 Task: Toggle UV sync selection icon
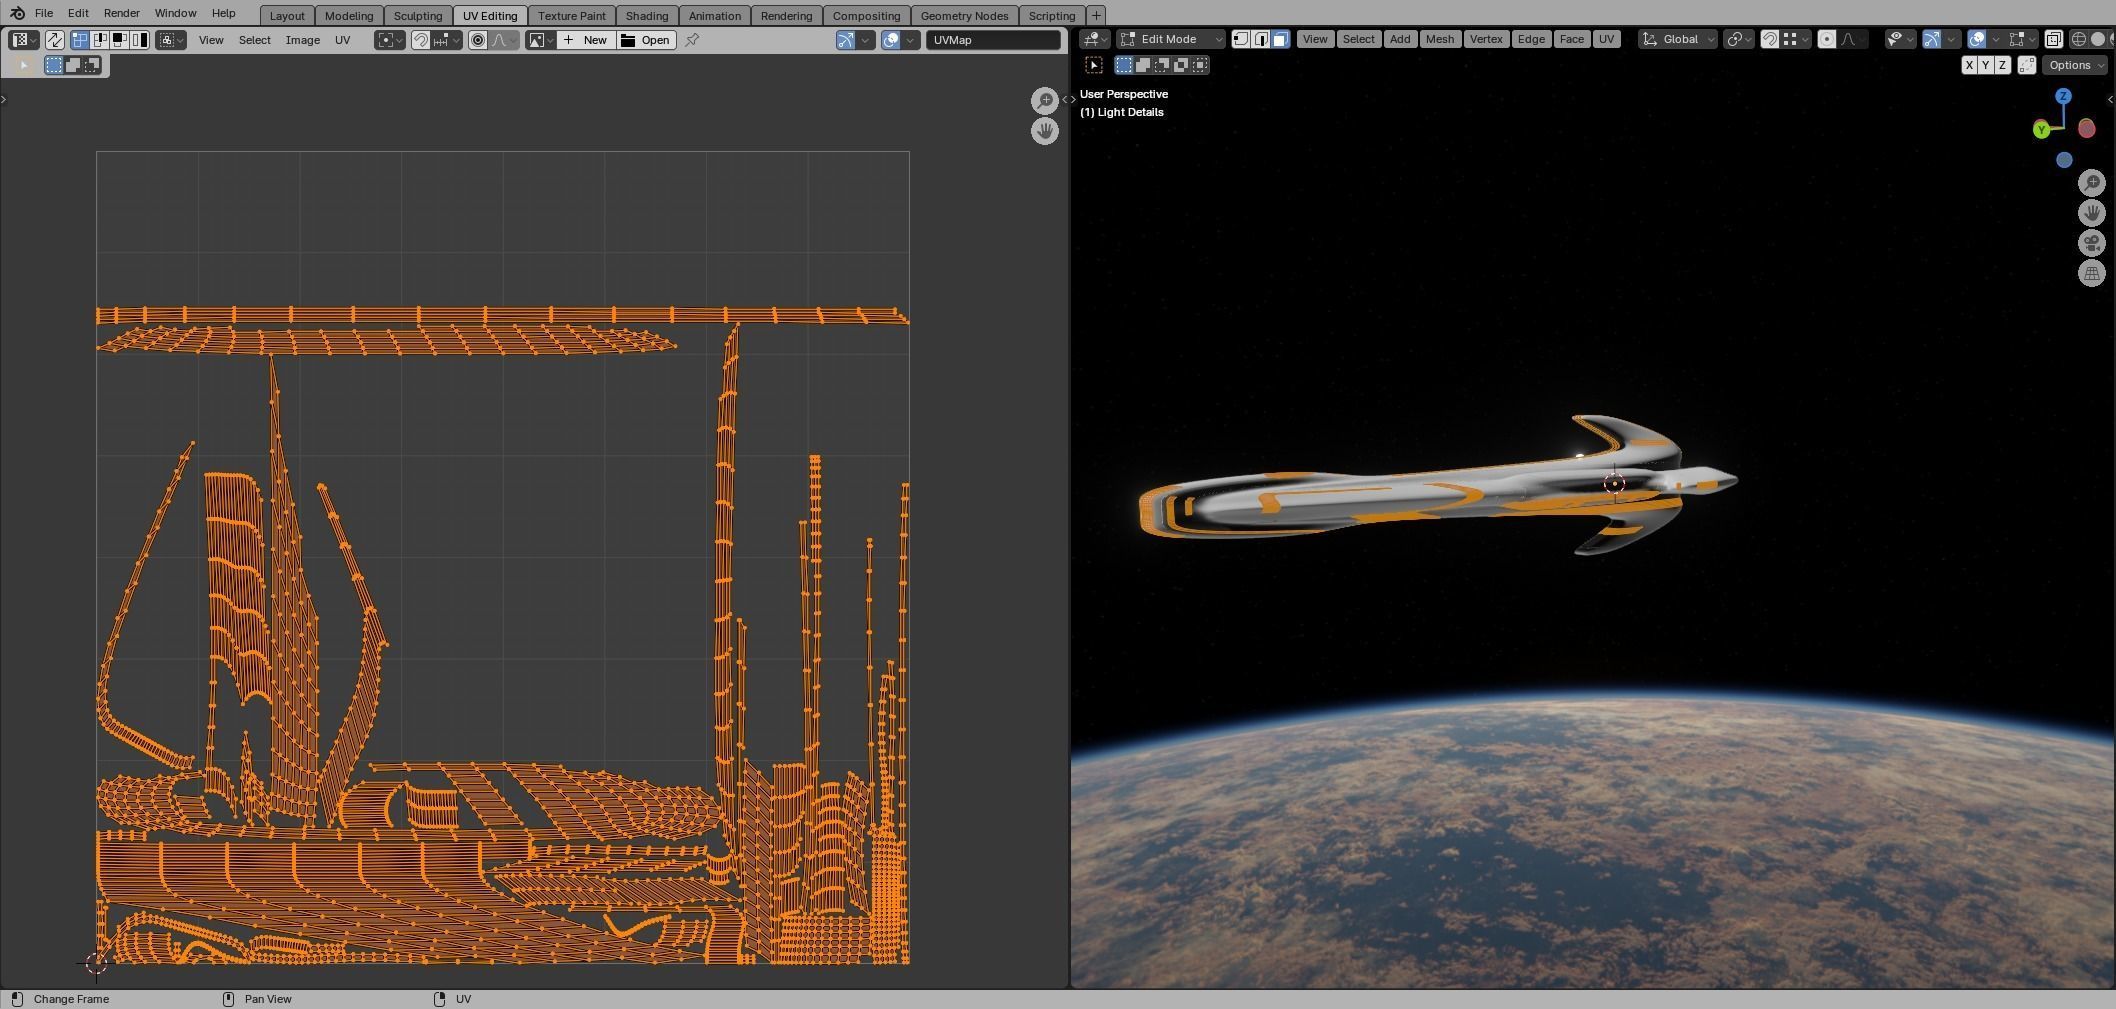pyautogui.click(x=55, y=40)
